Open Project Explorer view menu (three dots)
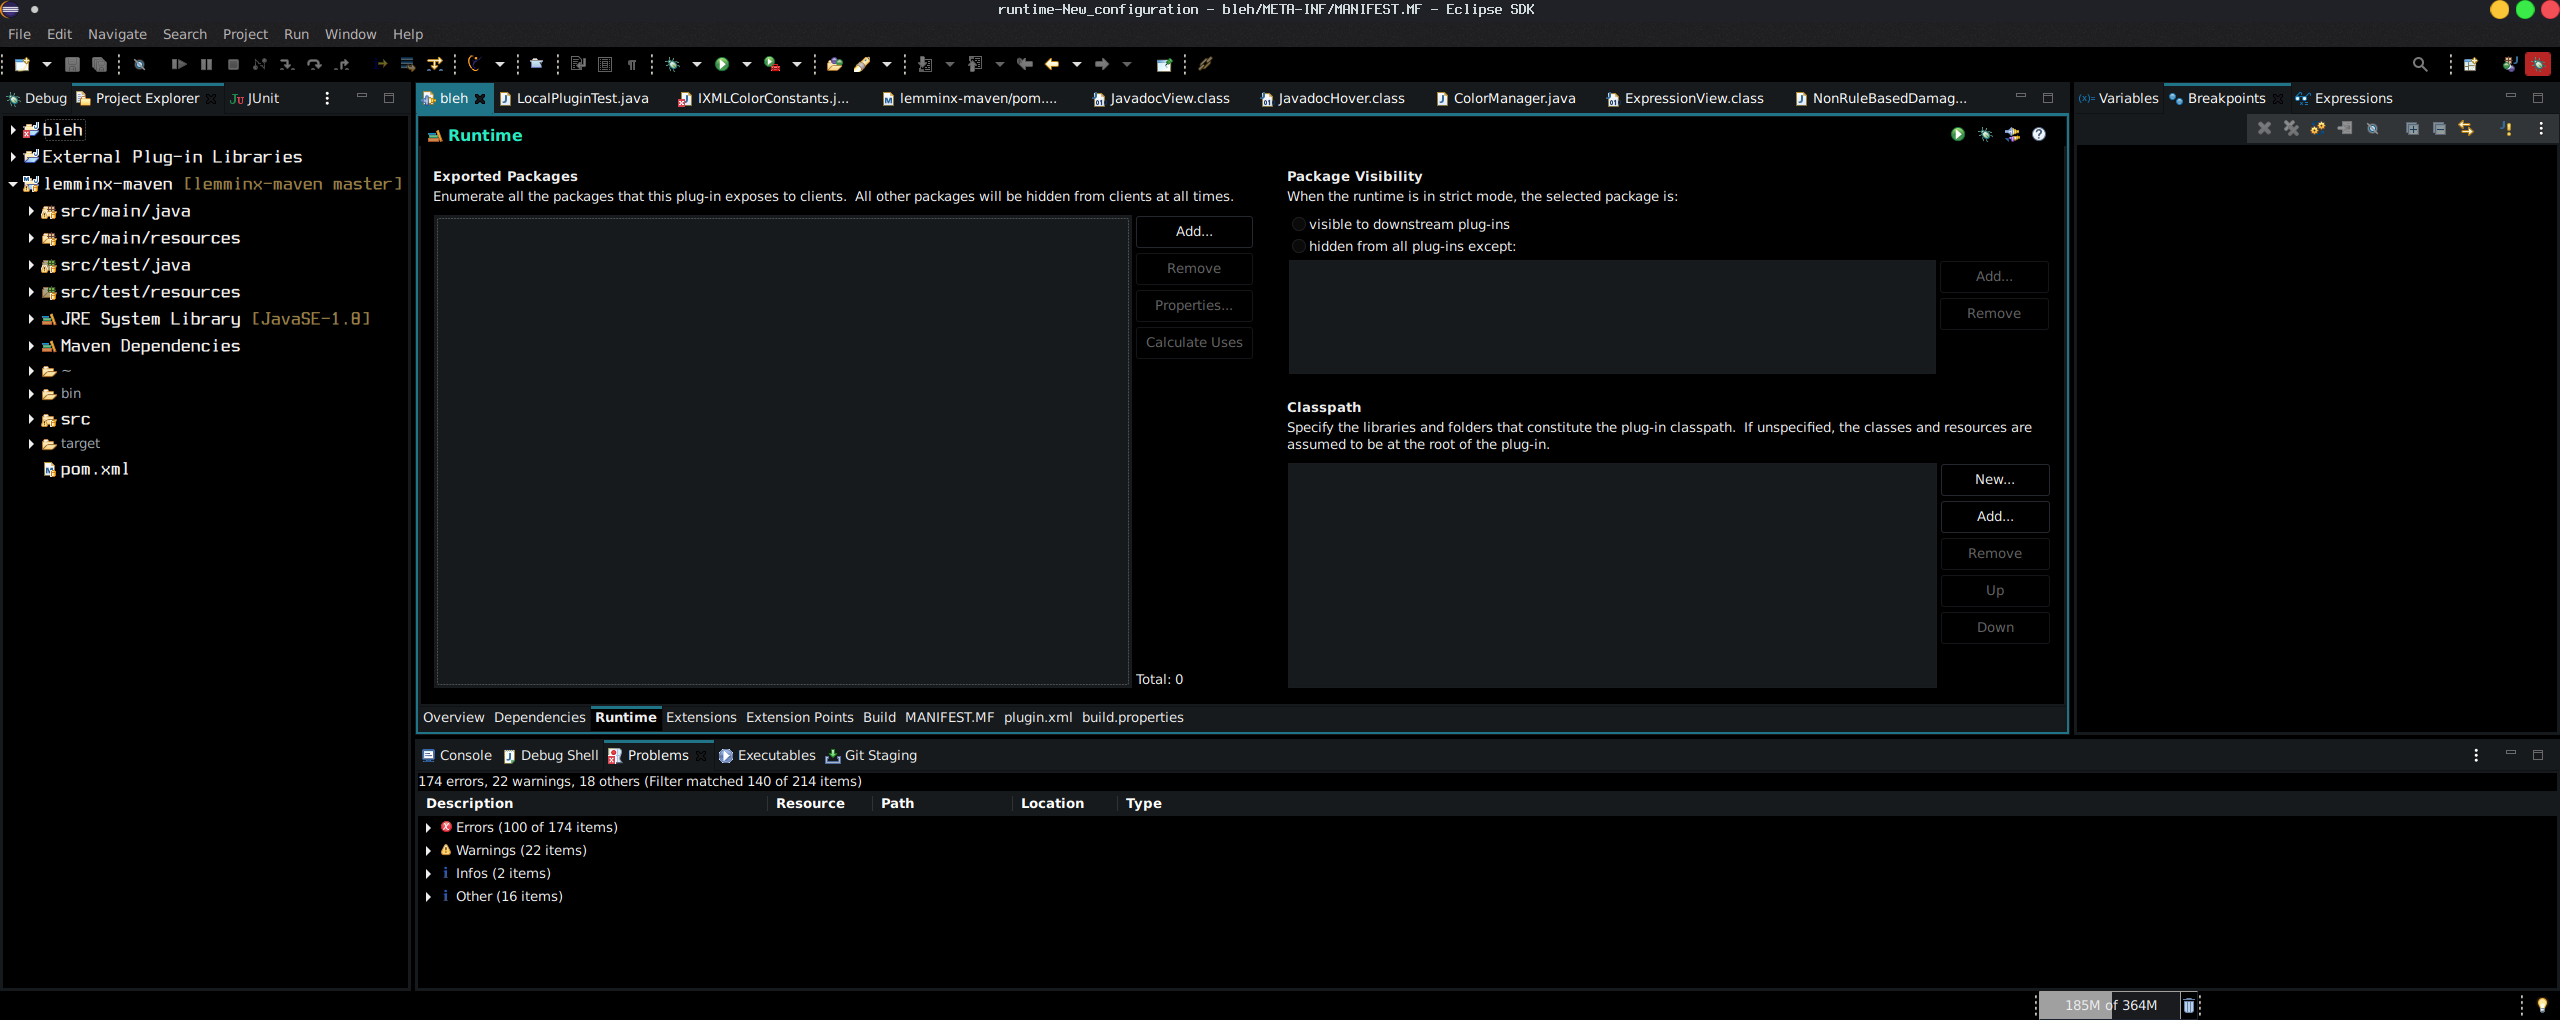 point(327,98)
